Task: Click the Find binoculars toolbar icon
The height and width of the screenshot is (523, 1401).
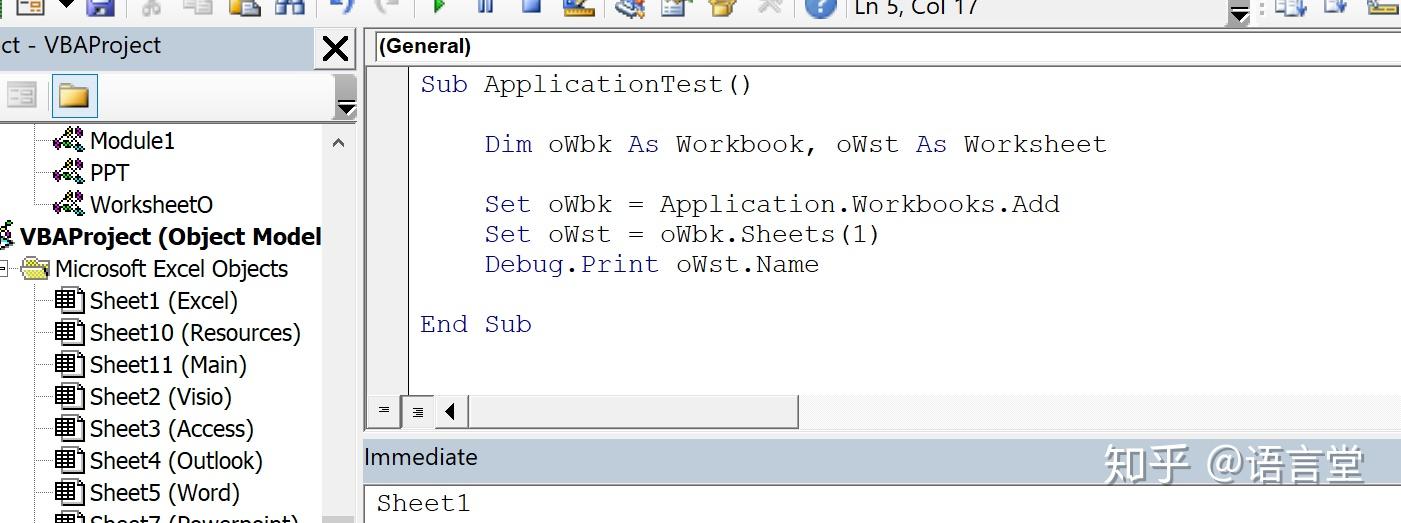Action: coord(289,7)
